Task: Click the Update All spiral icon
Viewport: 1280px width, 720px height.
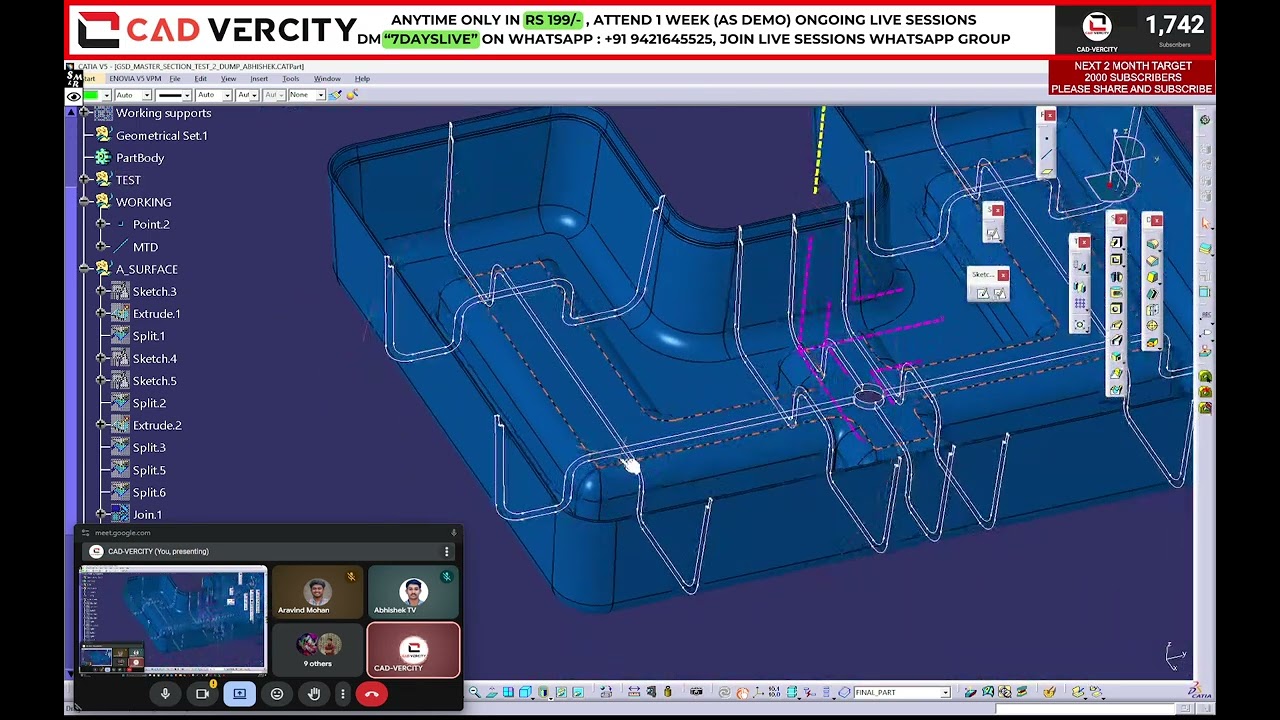Action: coord(724,692)
